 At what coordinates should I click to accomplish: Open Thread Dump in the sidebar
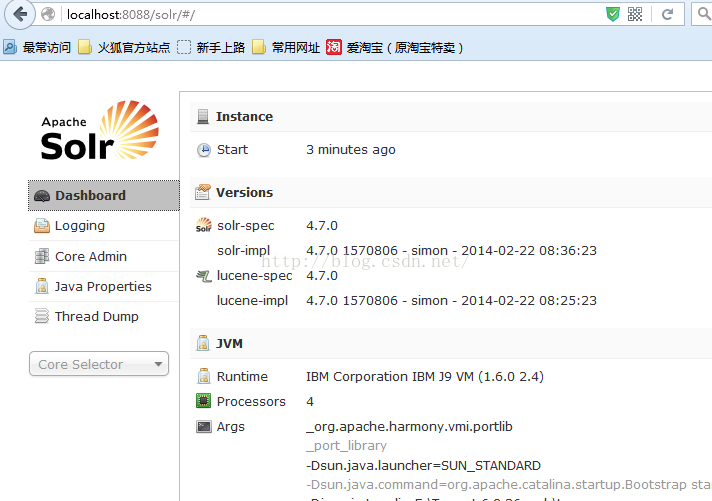pos(104,317)
